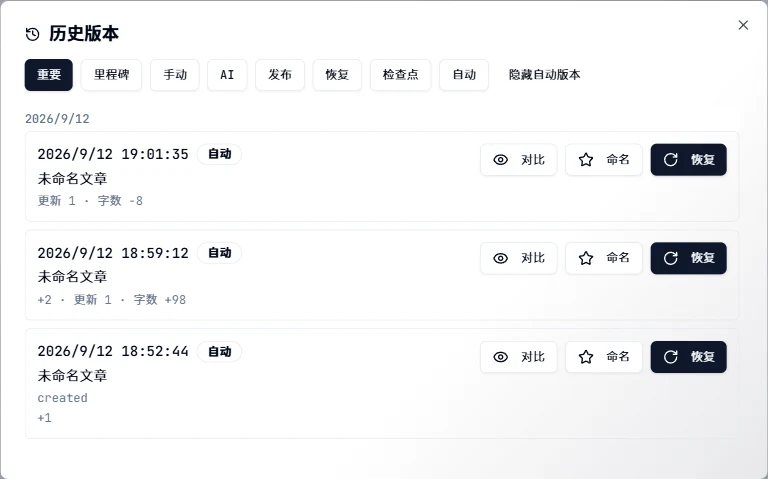Switch to the 里程碑 filter
The height and width of the screenshot is (479, 768).
point(111,75)
